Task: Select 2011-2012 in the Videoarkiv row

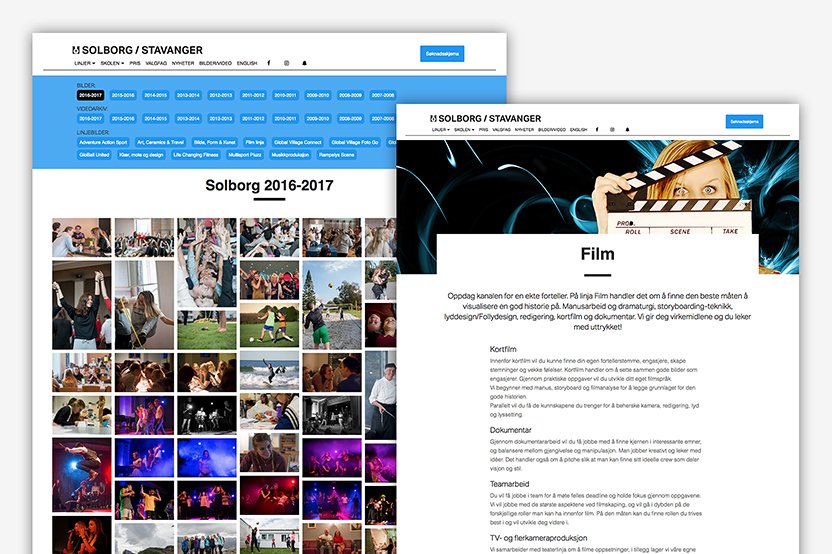Action: click(253, 118)
